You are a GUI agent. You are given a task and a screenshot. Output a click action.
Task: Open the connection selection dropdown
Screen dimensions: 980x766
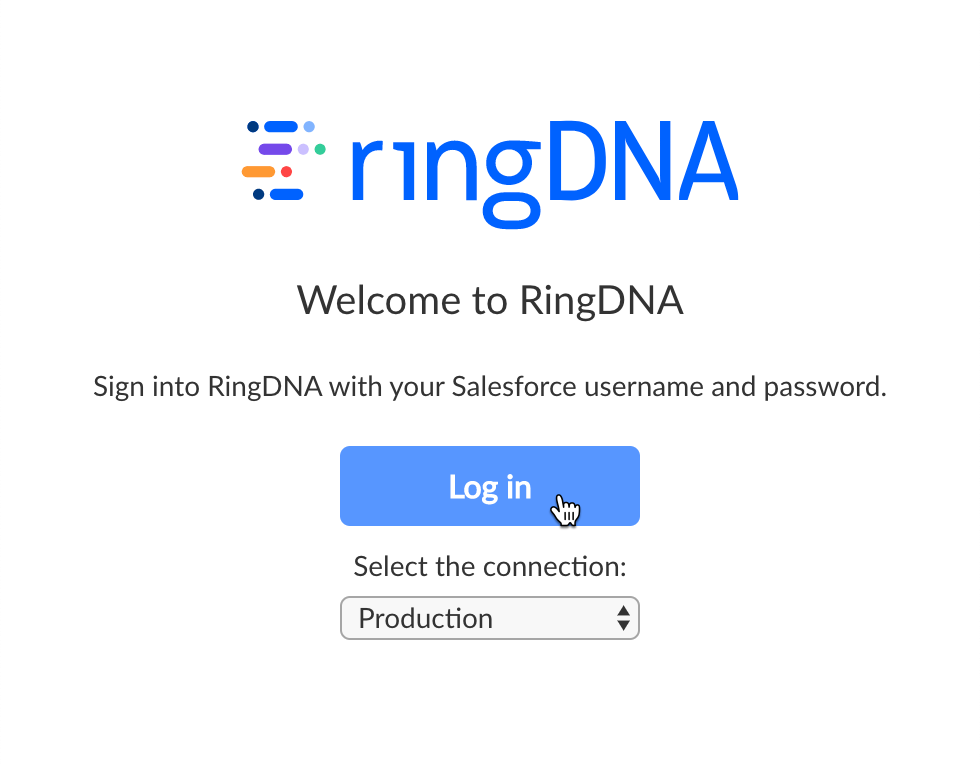[x=490, y=618]
